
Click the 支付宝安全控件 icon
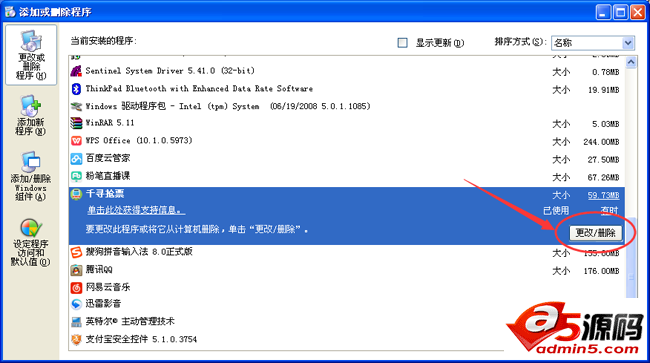point(76,339)
